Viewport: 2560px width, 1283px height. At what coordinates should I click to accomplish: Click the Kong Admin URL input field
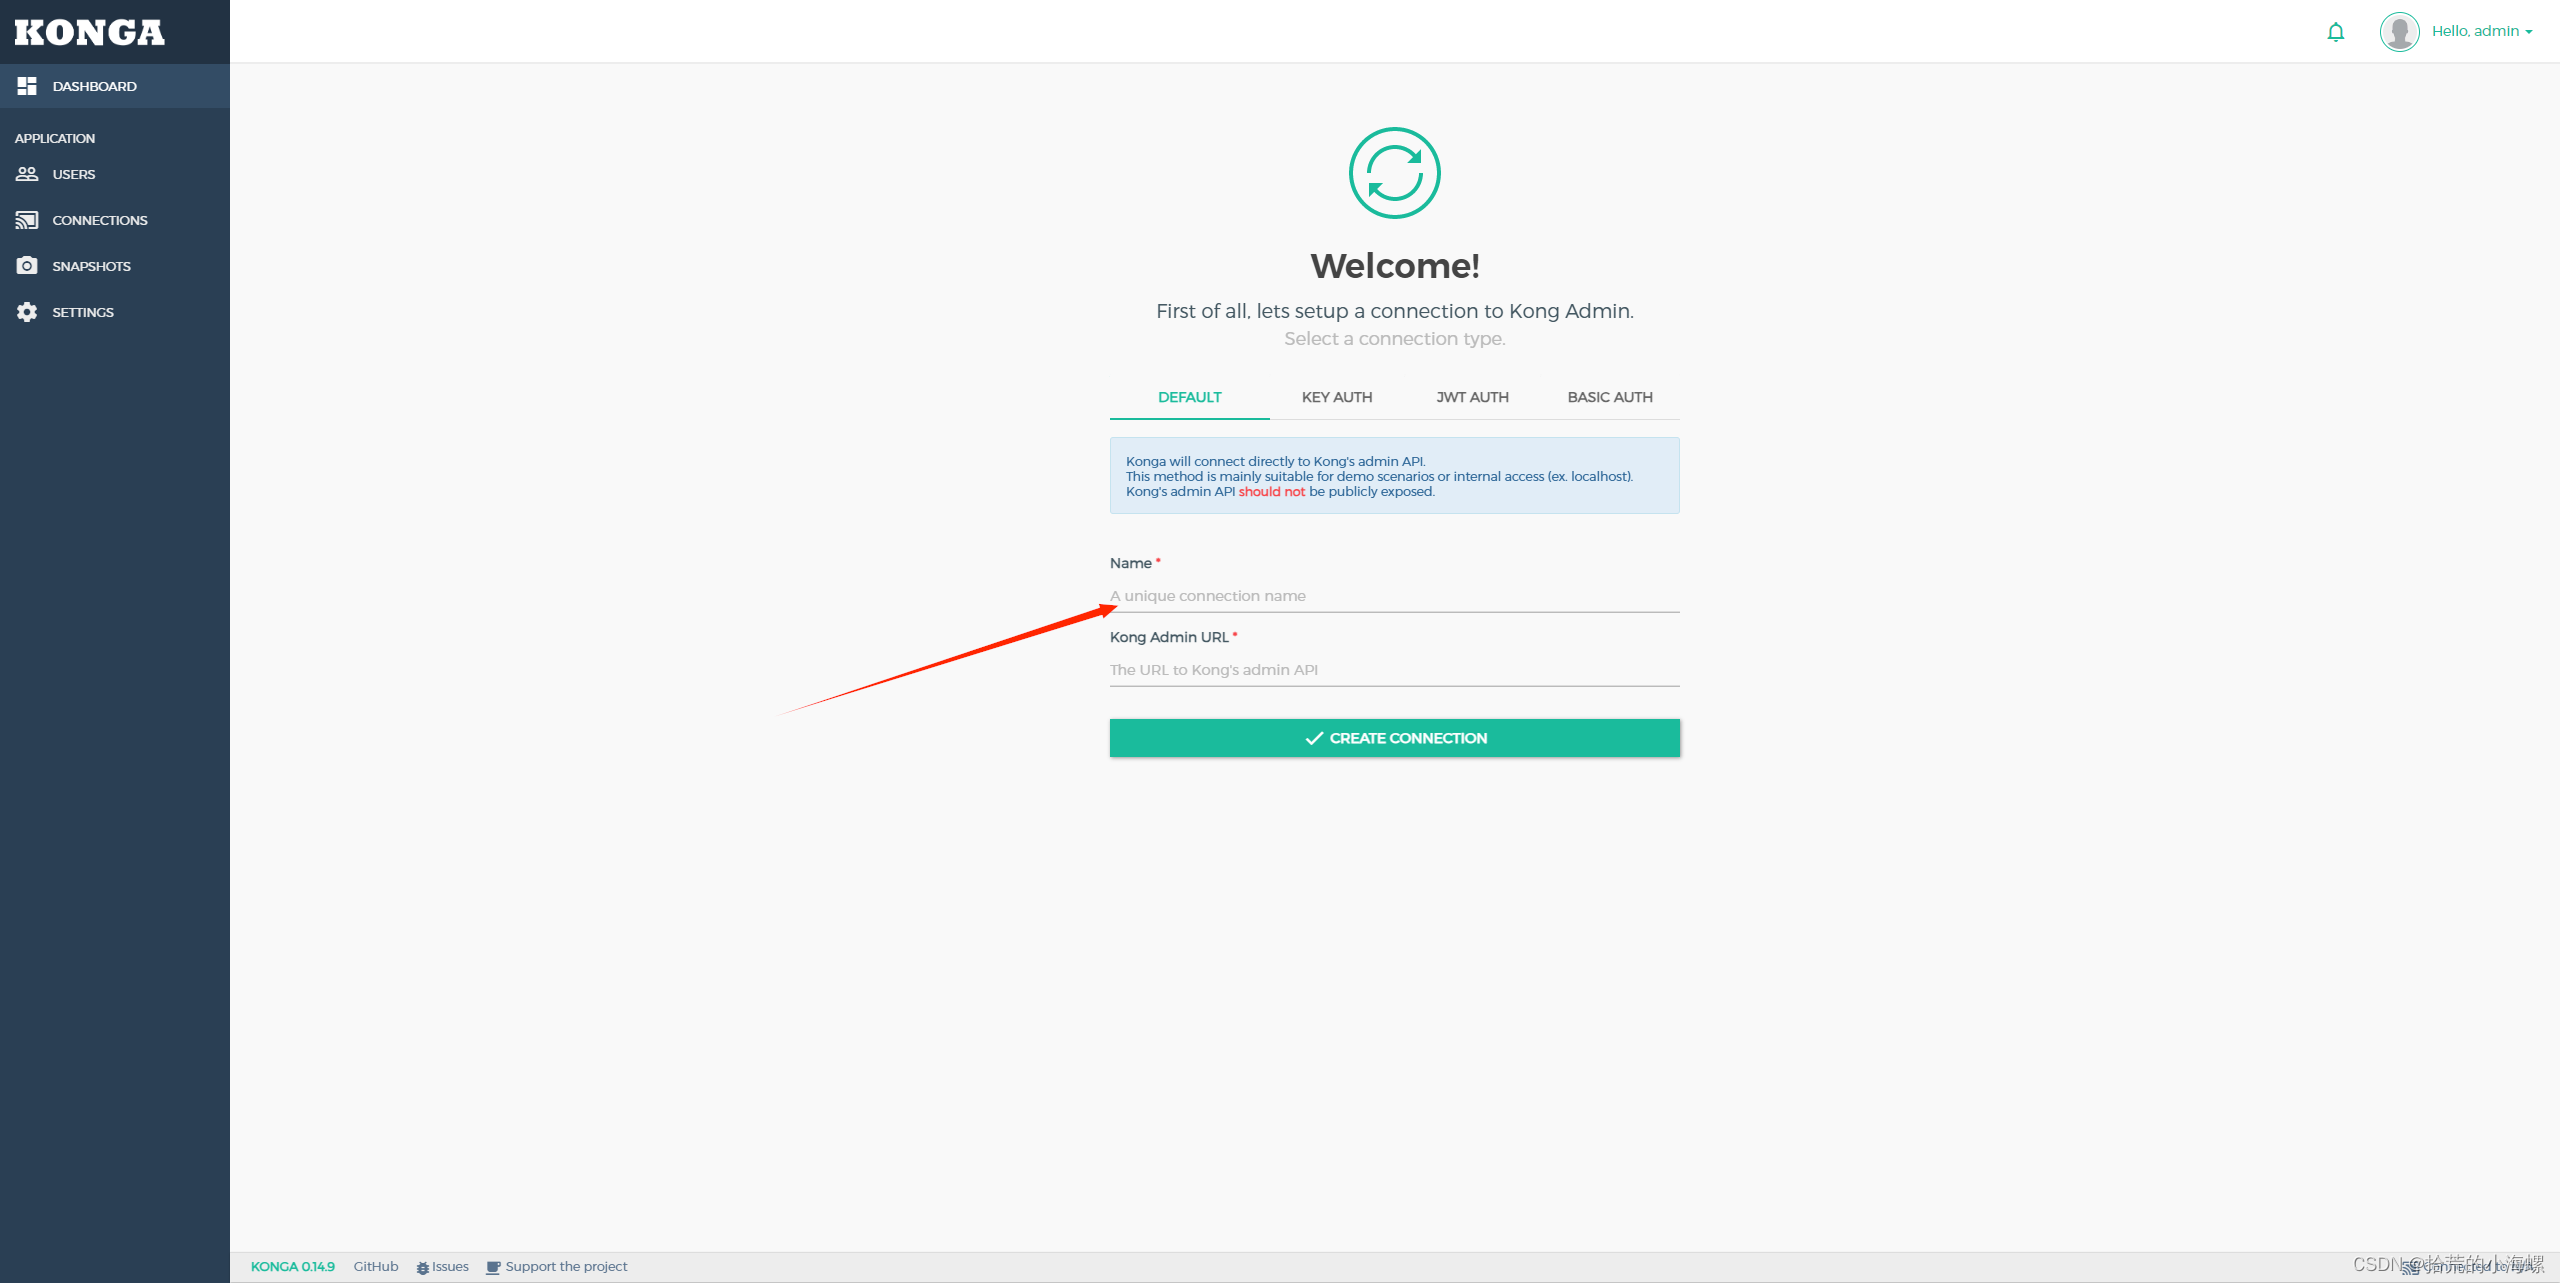1394,668
